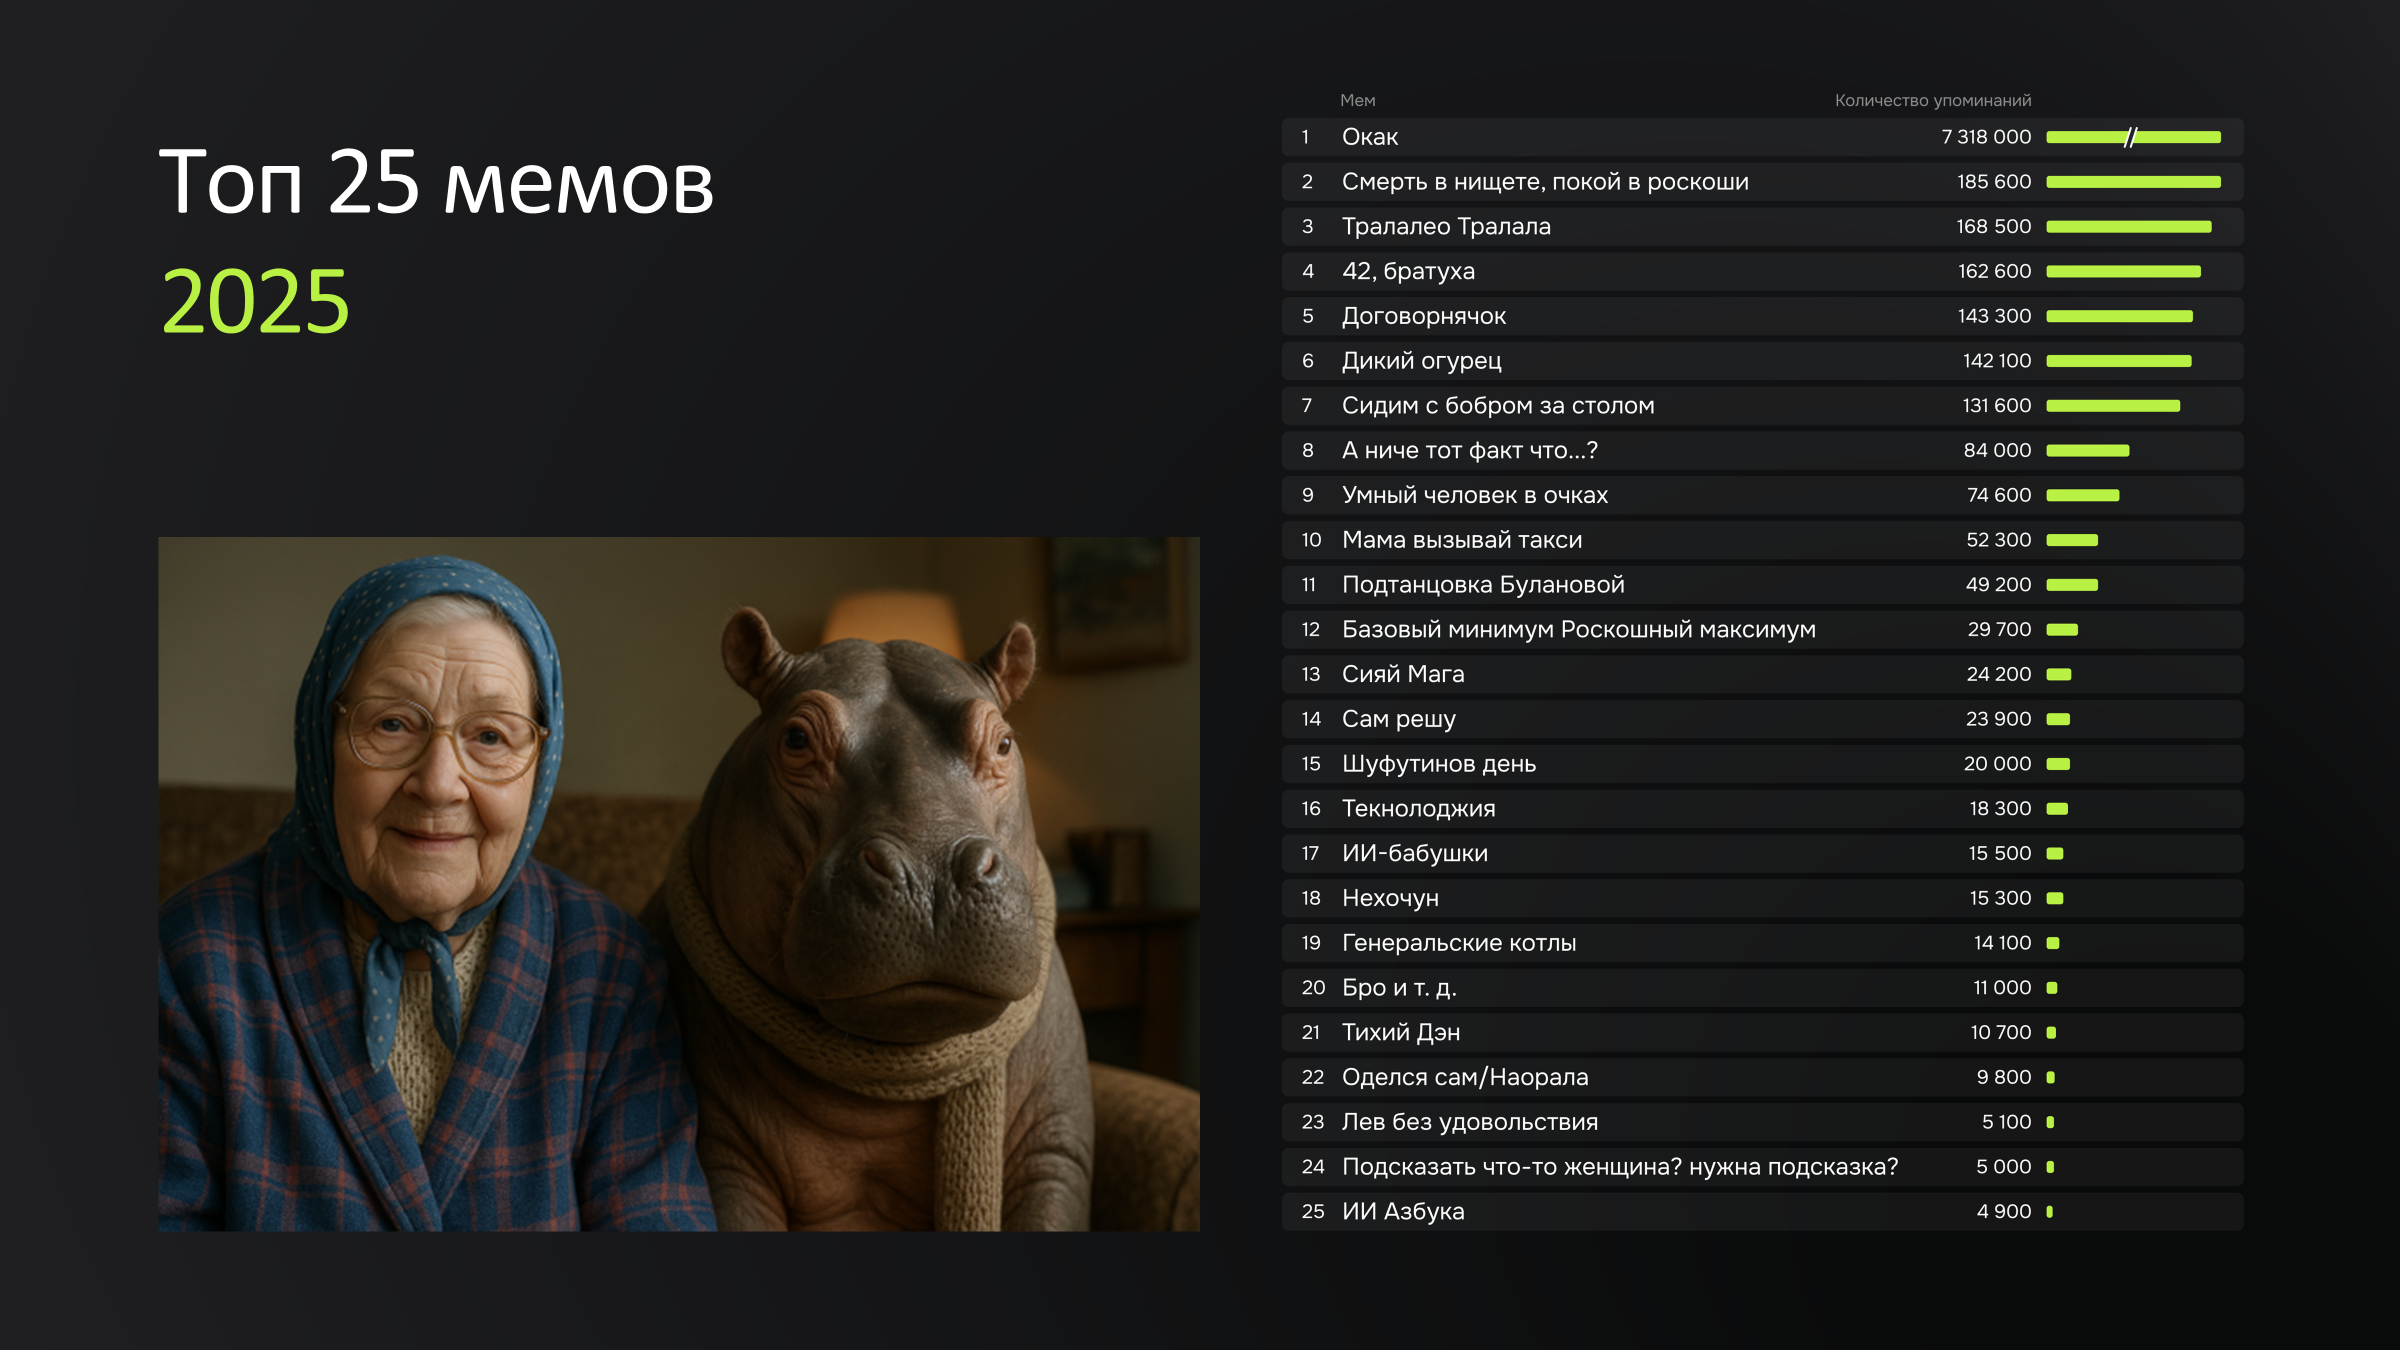Select the '42, братуха' row
Image resolution: width=2400 pixels, height=1350 pixels.
(1407, 271)
